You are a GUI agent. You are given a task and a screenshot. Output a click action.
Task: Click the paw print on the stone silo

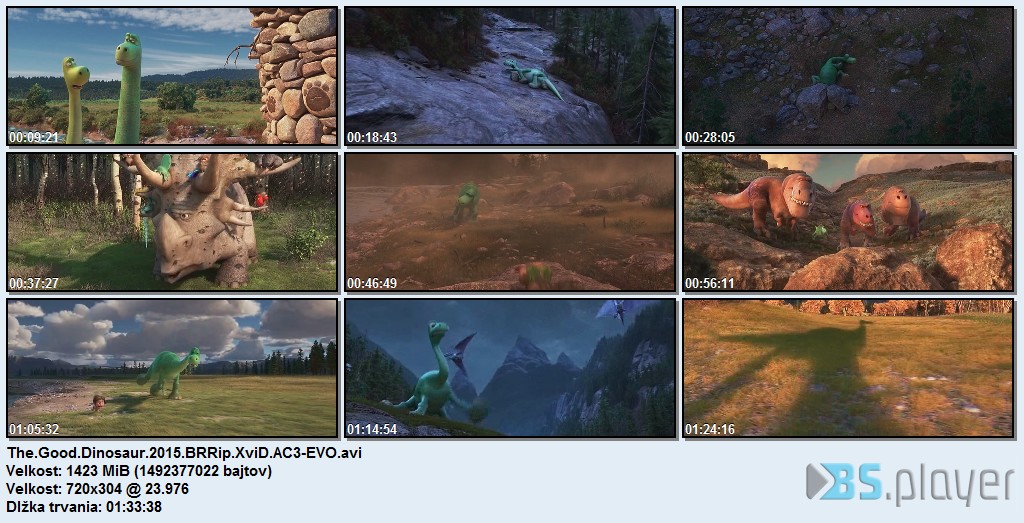(318, 95)
